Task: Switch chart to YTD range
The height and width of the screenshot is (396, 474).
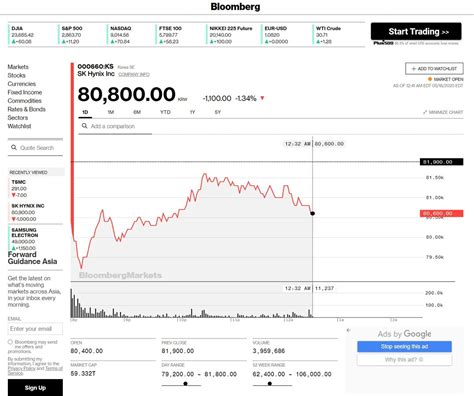Action: click(x=165, y=112)
